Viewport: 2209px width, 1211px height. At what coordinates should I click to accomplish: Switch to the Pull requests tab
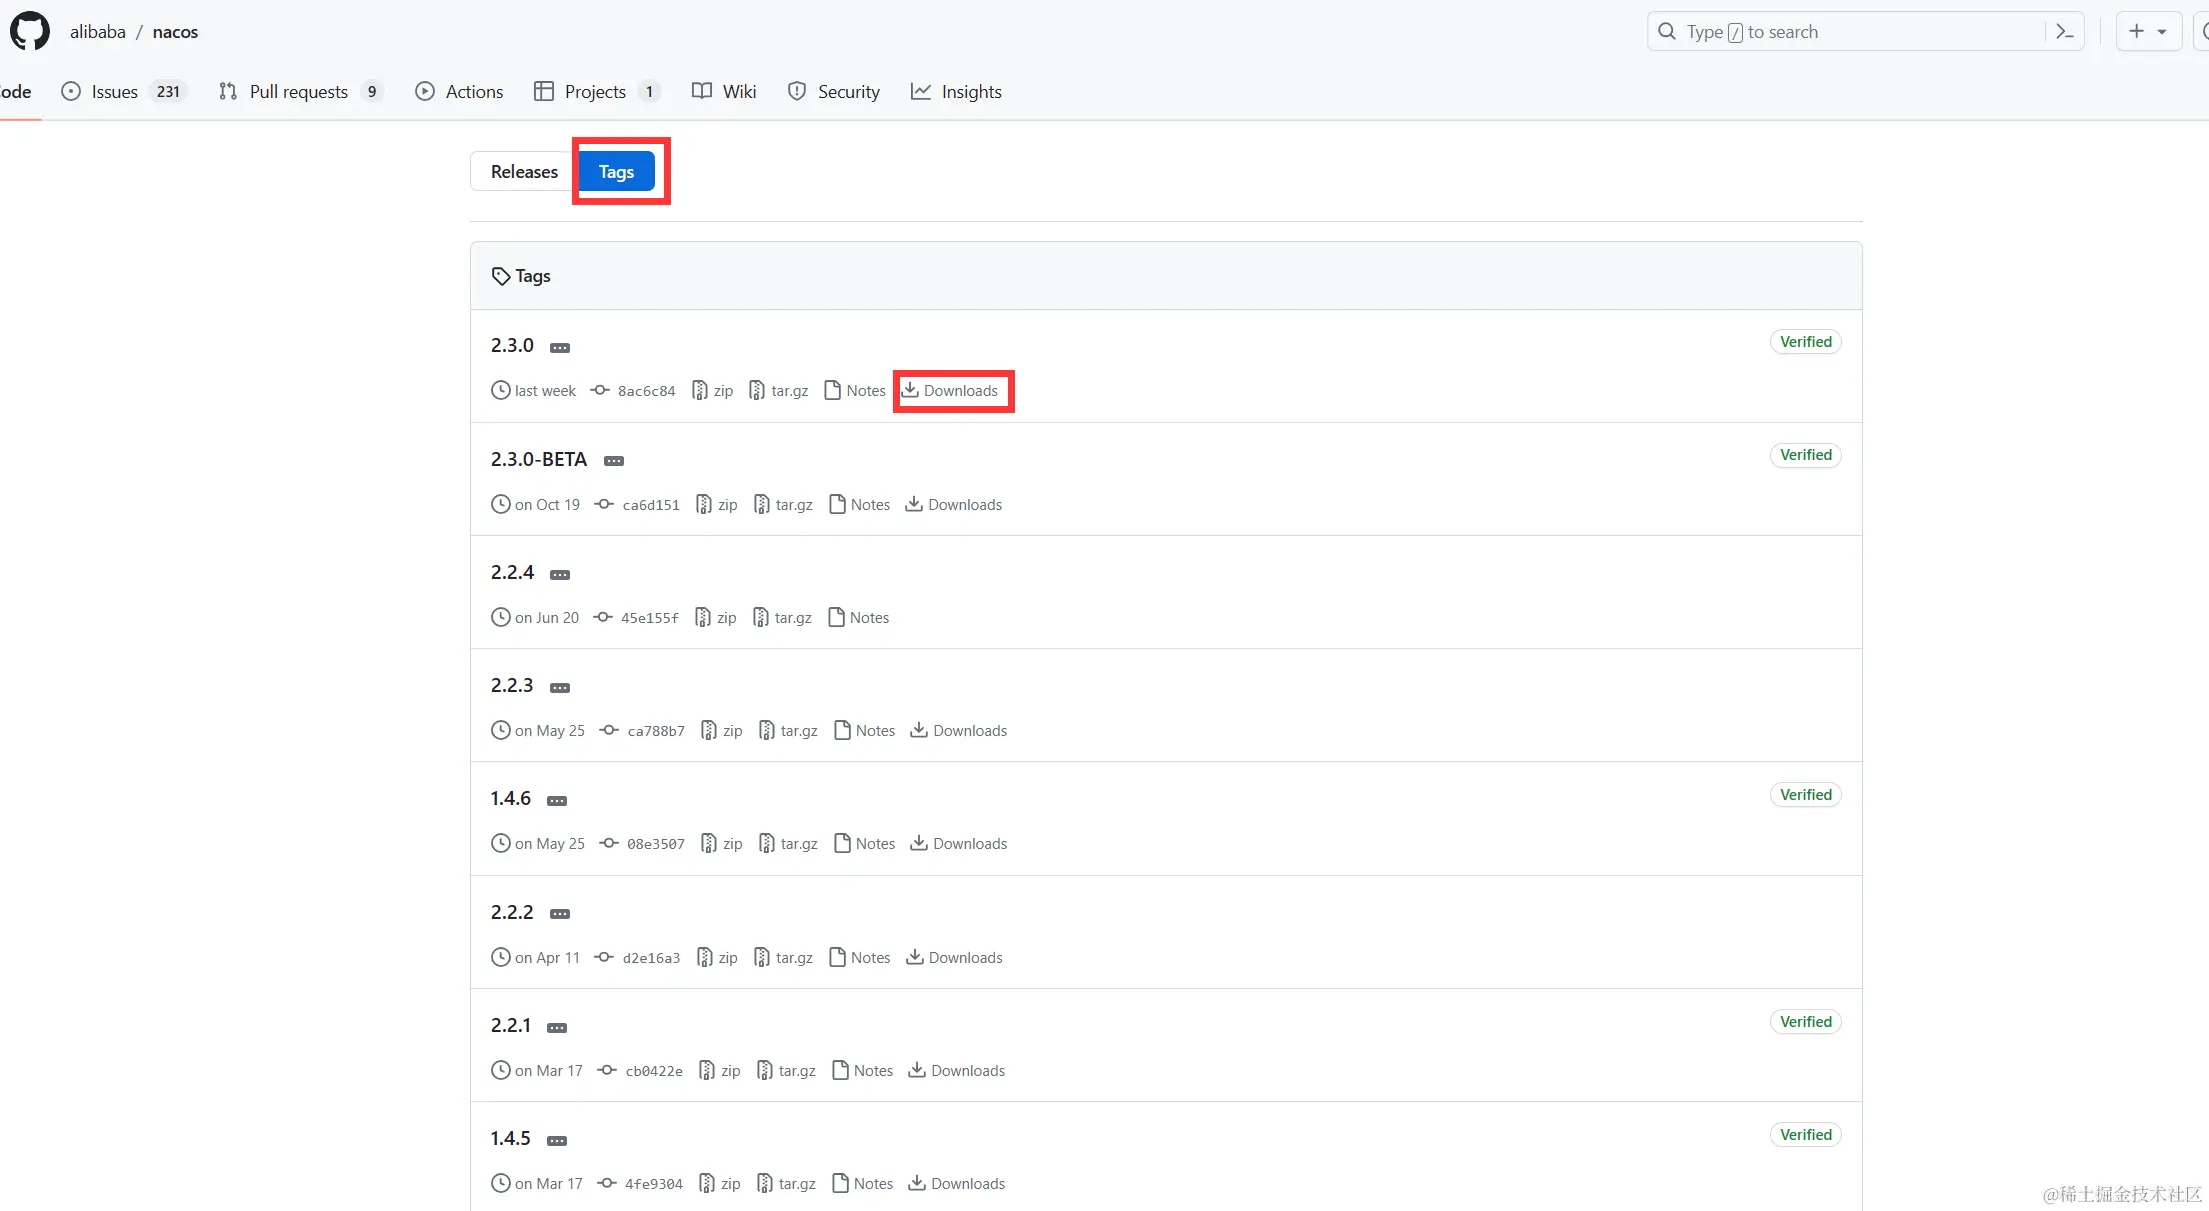(x=300, y=92)
